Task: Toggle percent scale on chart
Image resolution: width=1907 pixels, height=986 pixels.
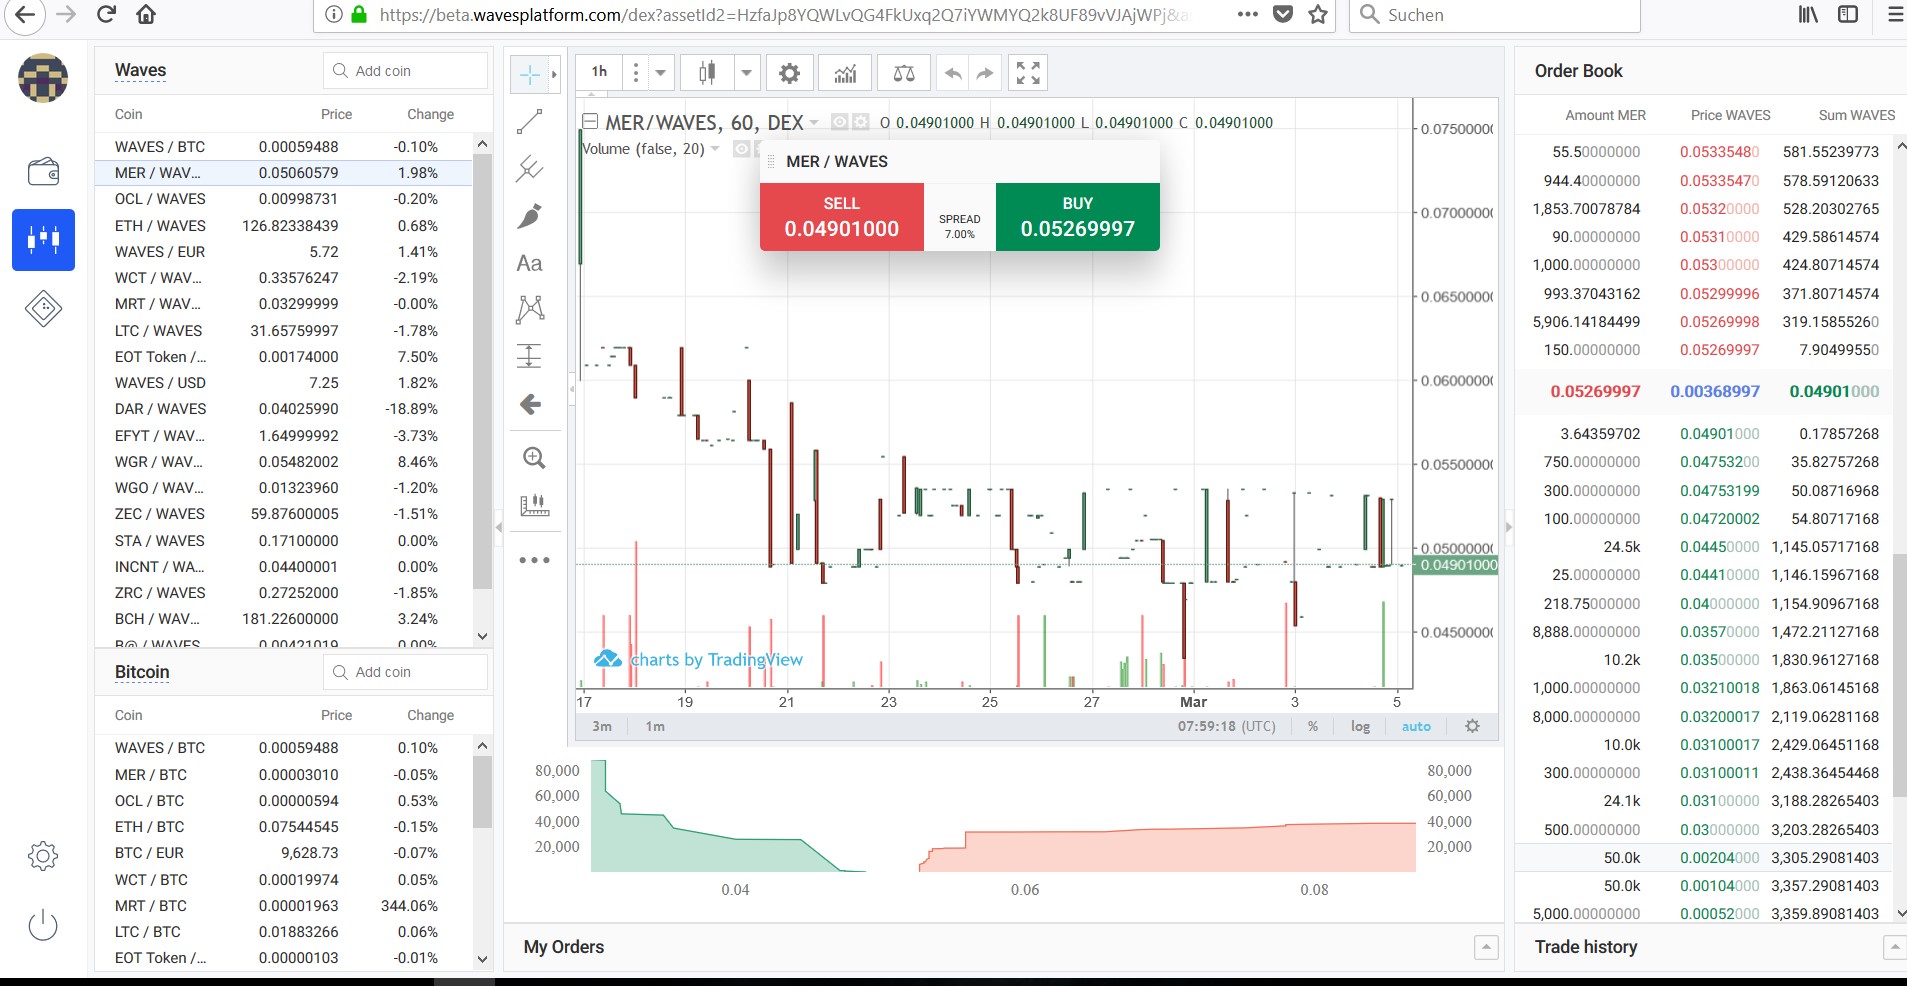Action: pyautogui.click(x=1313, y=726)
